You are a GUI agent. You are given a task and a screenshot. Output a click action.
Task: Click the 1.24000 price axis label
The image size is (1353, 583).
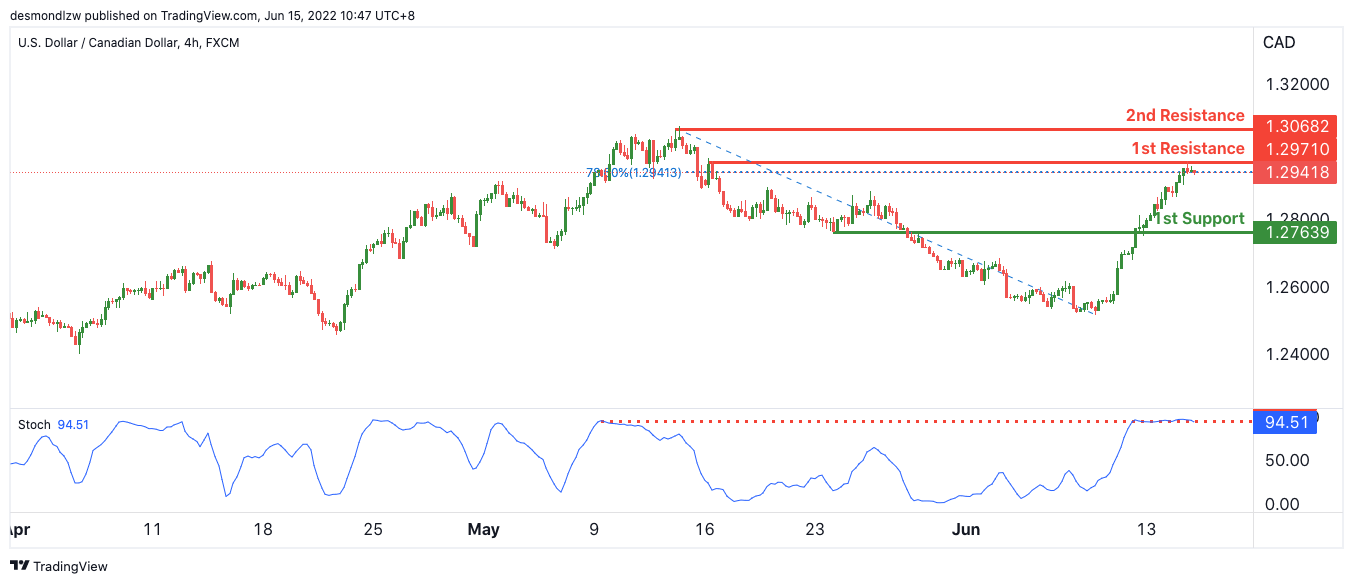[1296, 354]
